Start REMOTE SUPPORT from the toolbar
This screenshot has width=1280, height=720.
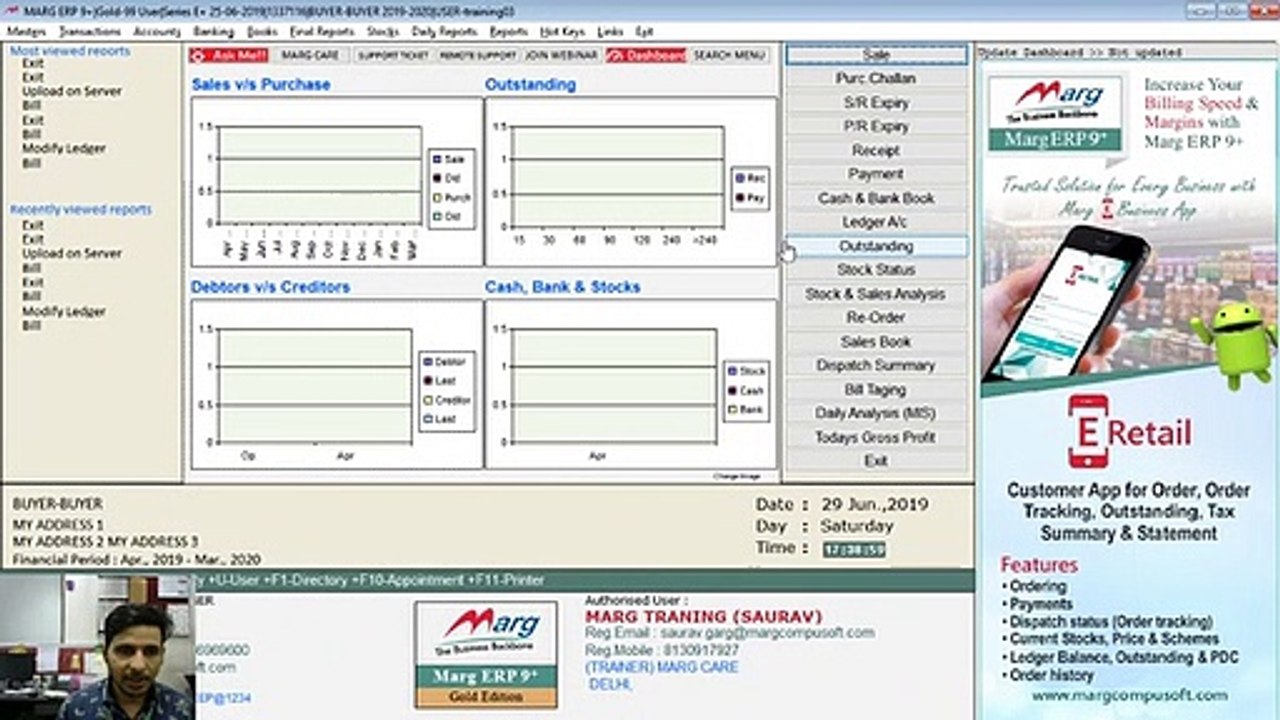[x=478, y=56]
